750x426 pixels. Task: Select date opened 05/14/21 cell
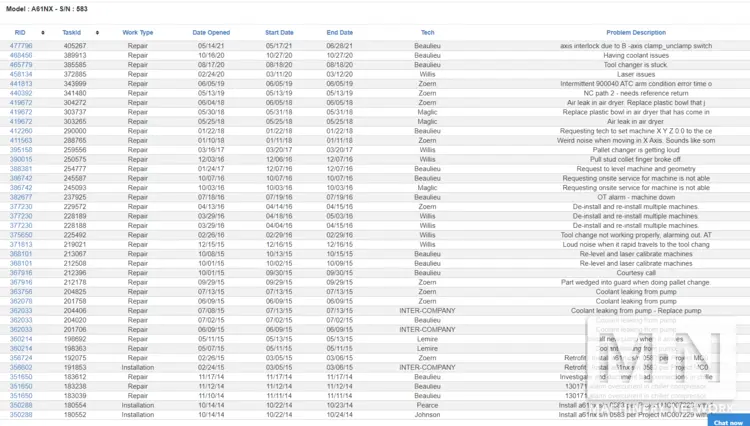211,46
